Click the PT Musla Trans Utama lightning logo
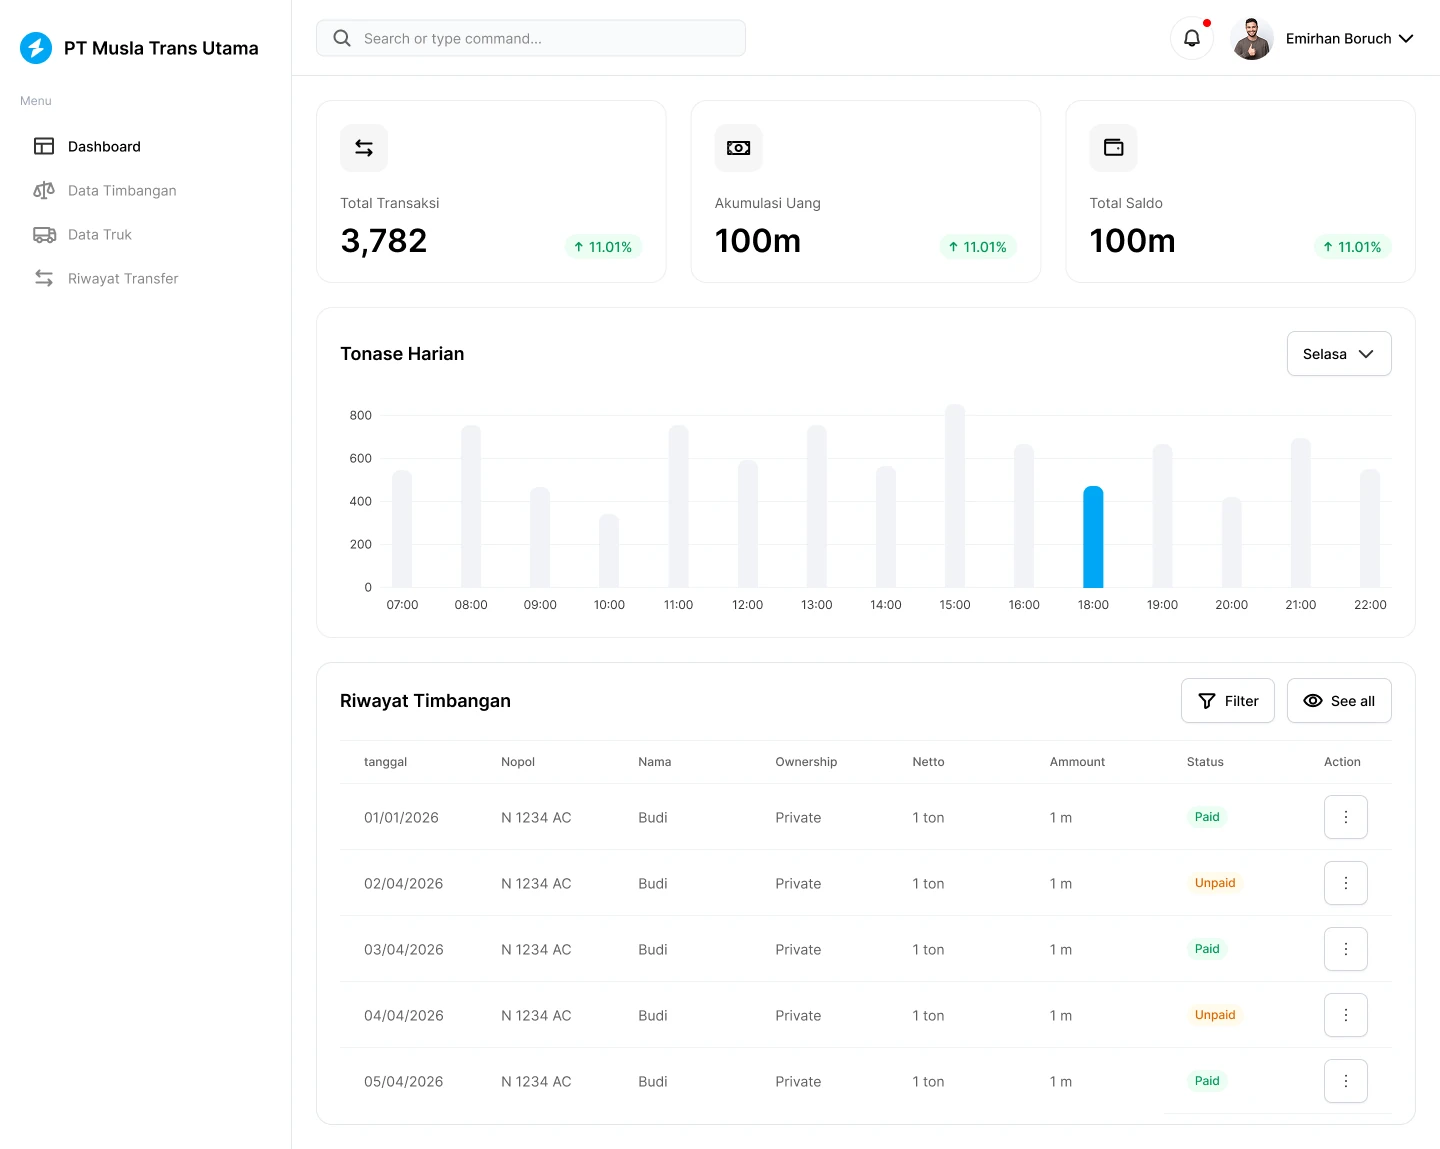 tap(36, 48)
